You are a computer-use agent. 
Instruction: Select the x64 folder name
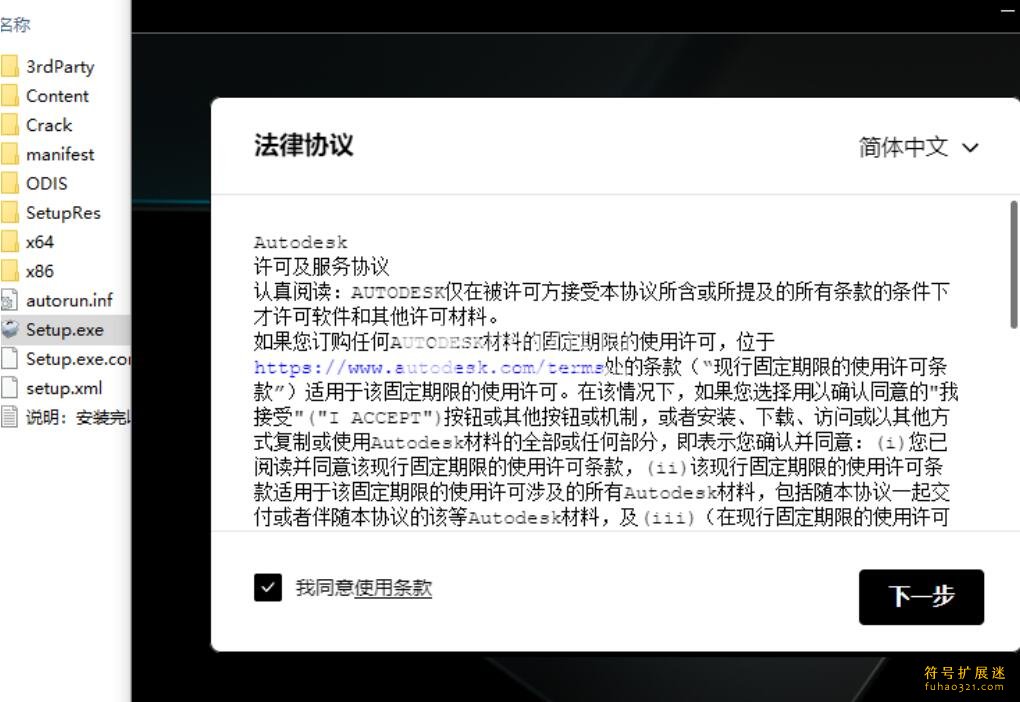[x=40, y=242]
